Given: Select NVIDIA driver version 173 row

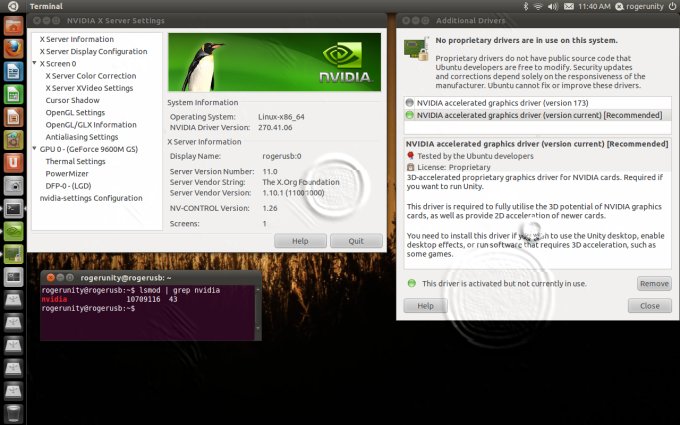Looking at the screenshot, I should [537, 103].
